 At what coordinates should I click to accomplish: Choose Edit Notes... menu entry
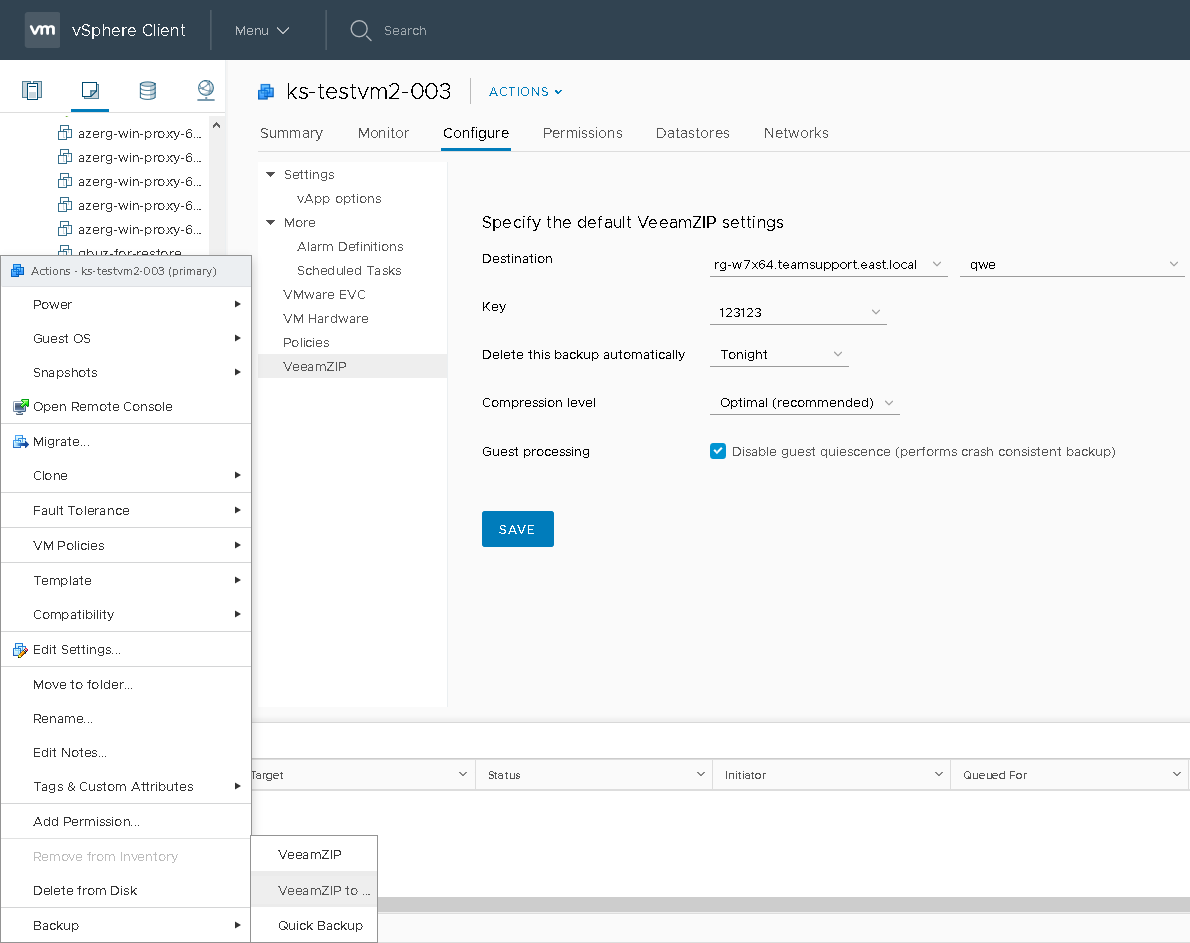coord(126,753)
